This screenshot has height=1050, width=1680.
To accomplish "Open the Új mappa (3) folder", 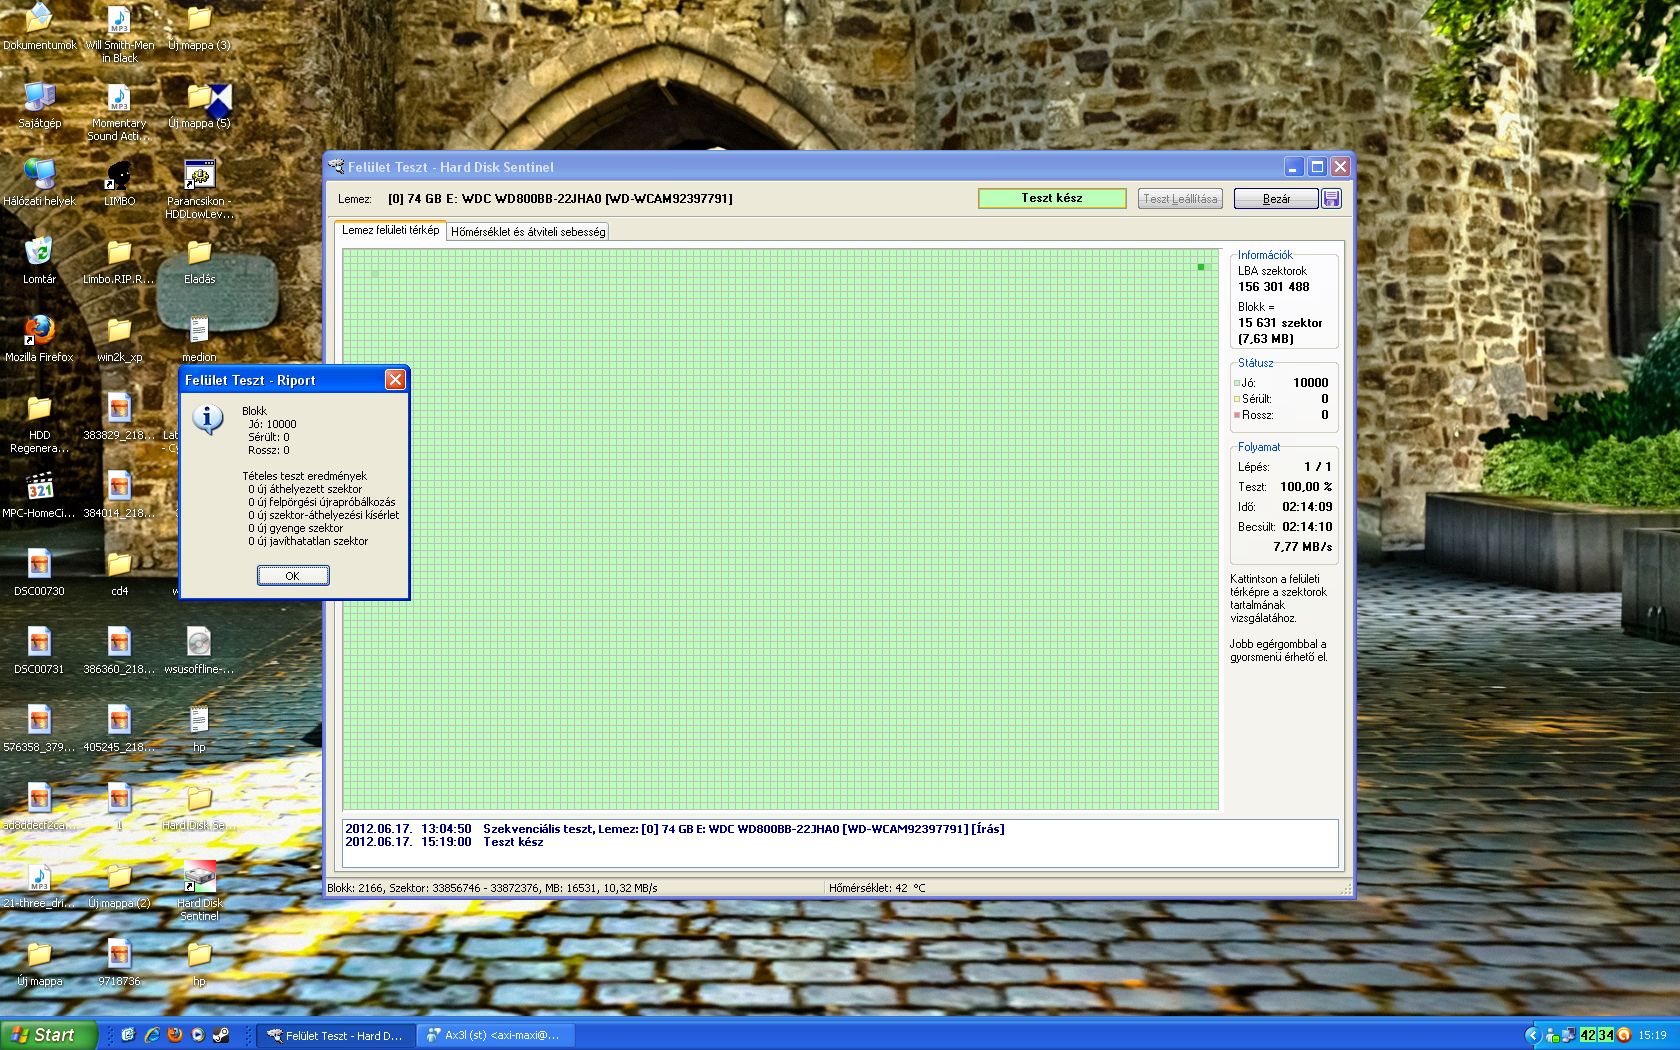I will click(199, 28).
